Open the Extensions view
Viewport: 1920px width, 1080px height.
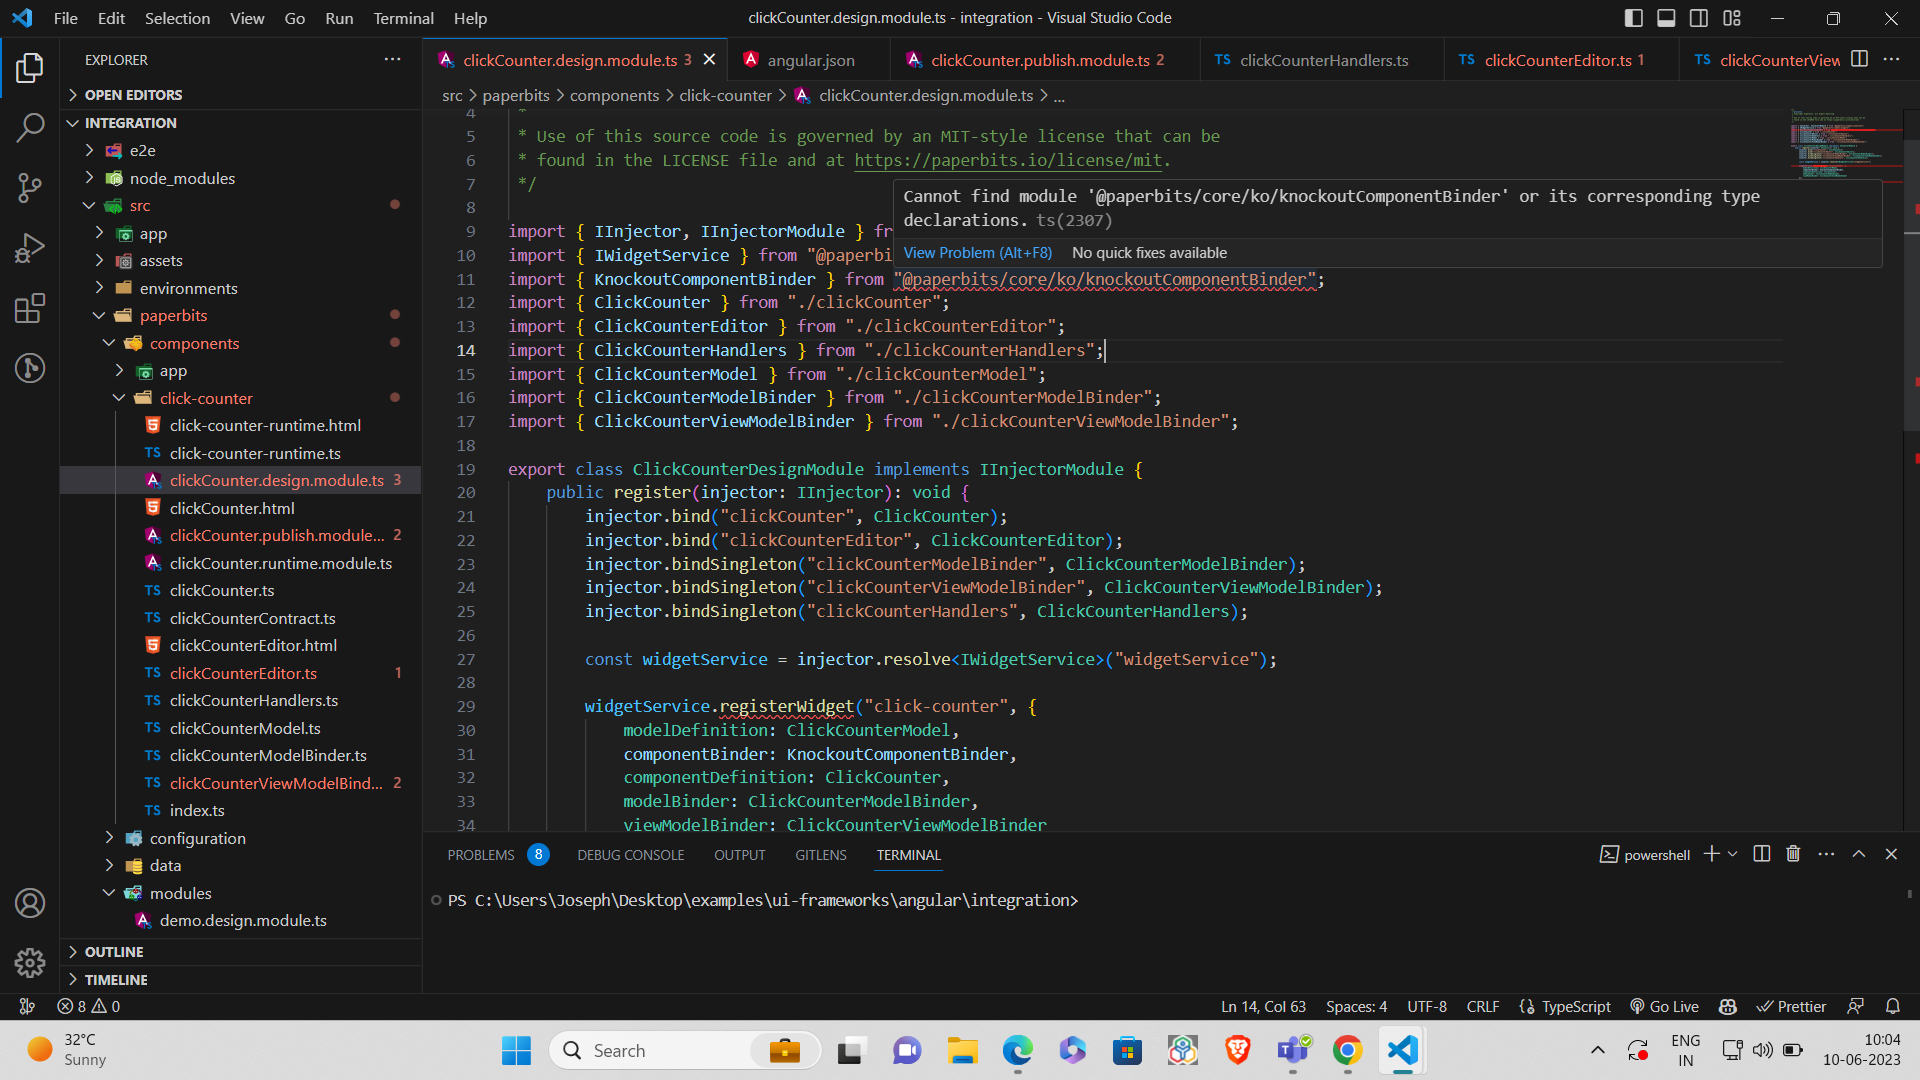(30, 308)
